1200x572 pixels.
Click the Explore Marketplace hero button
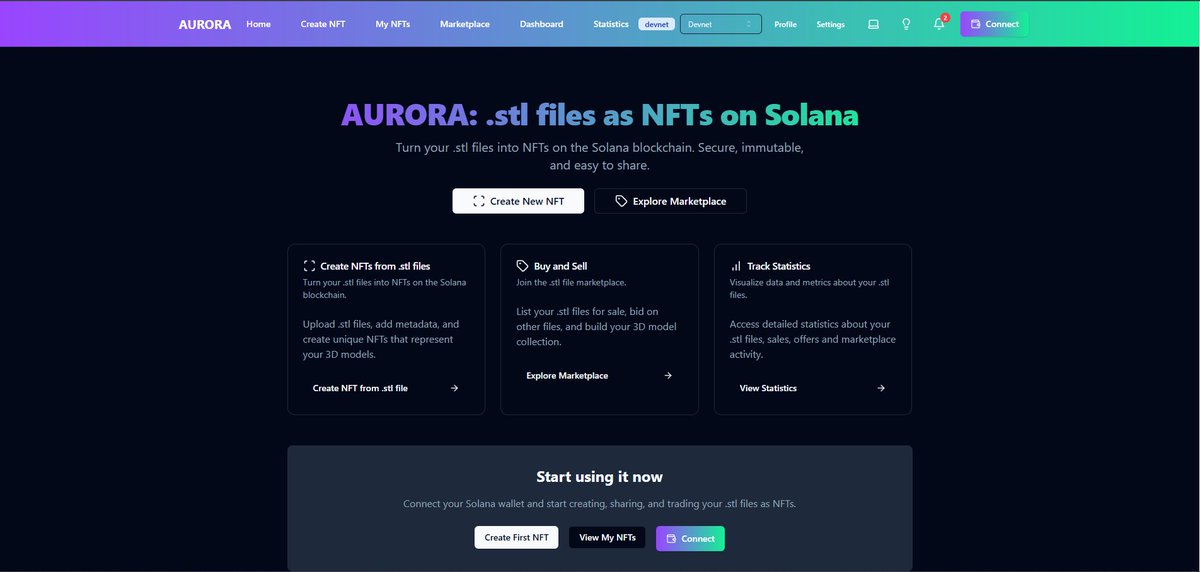670,201
